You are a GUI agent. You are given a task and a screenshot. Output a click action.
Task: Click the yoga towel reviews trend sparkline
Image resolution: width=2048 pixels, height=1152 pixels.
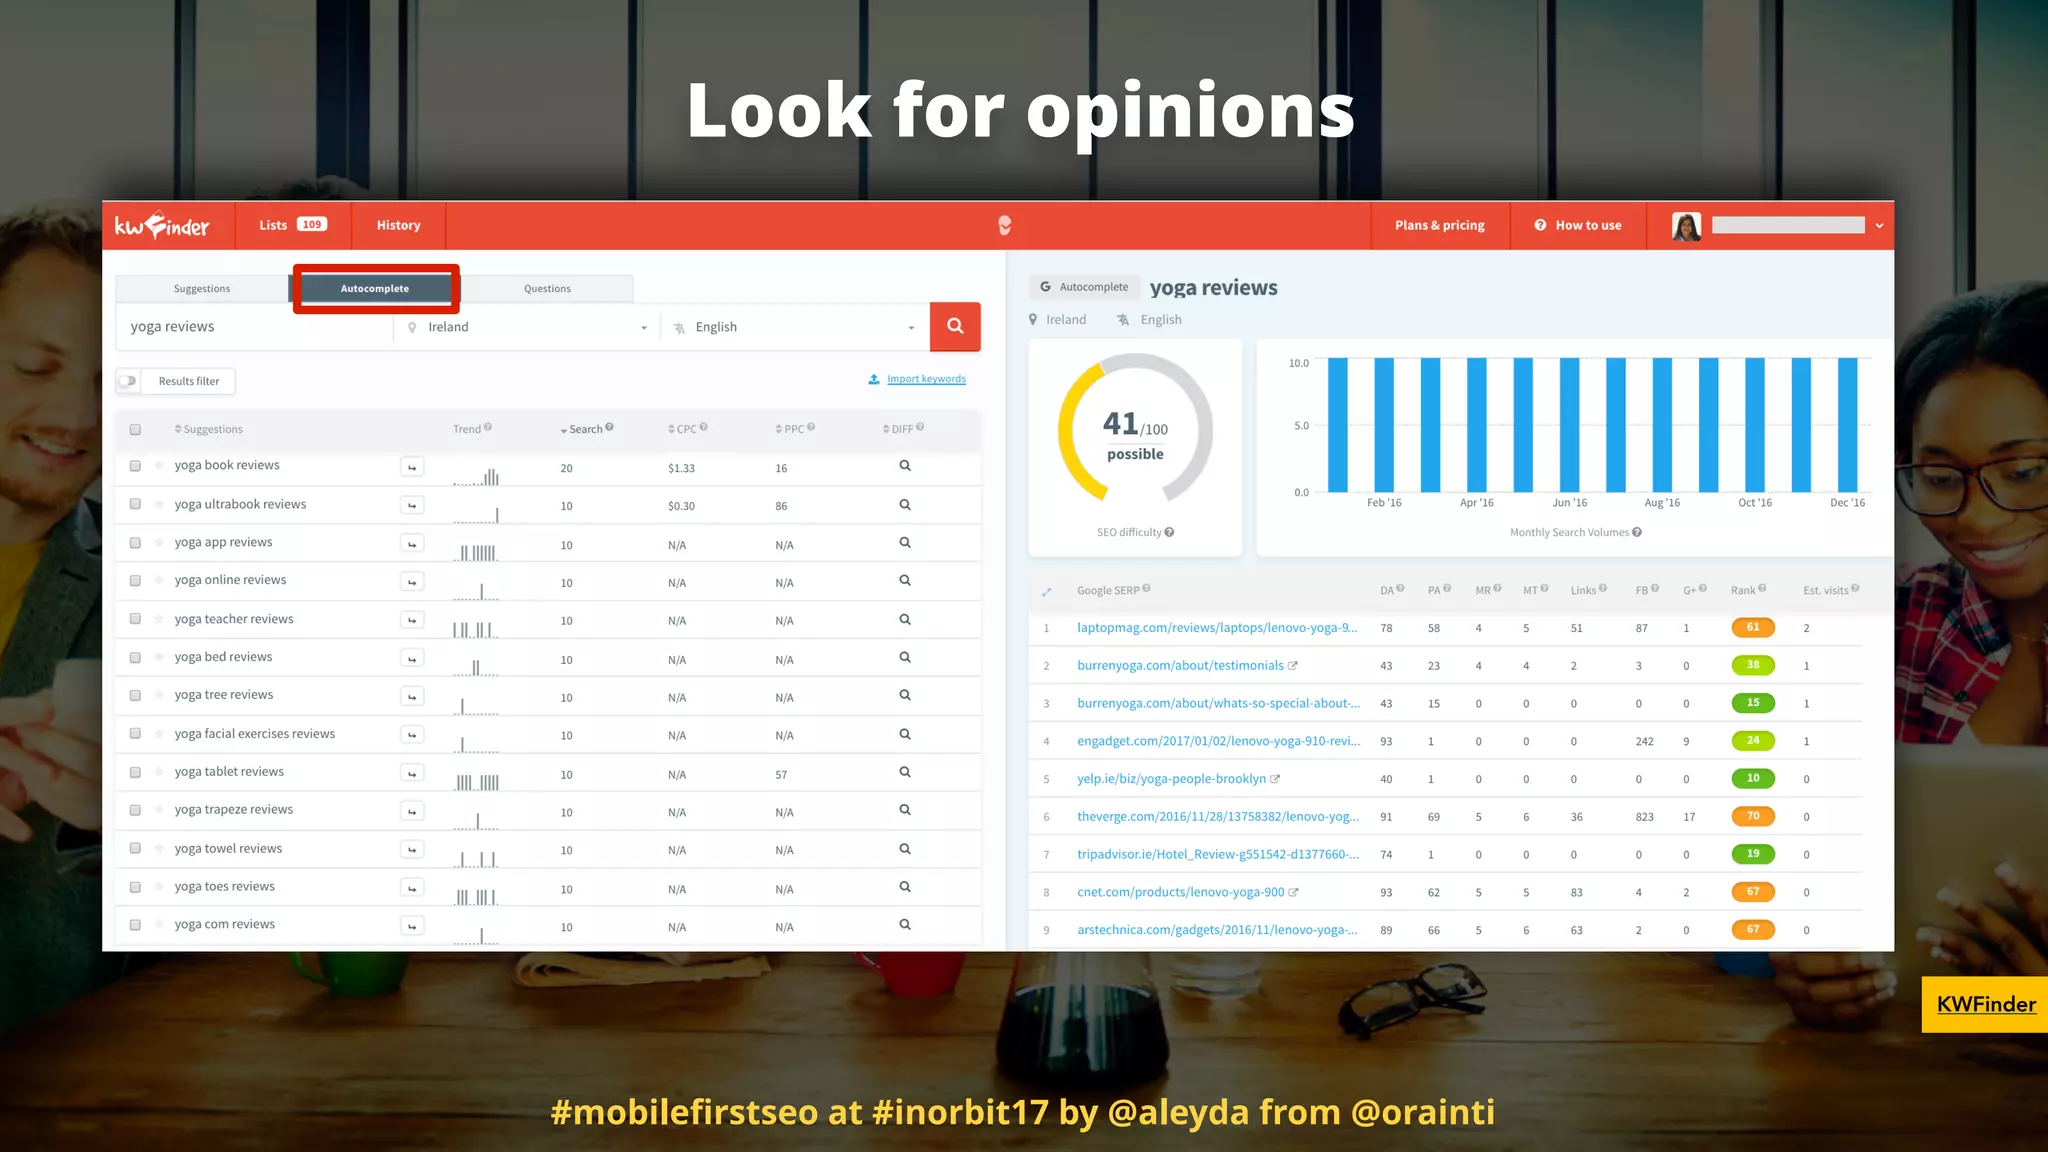click(476, 857)
